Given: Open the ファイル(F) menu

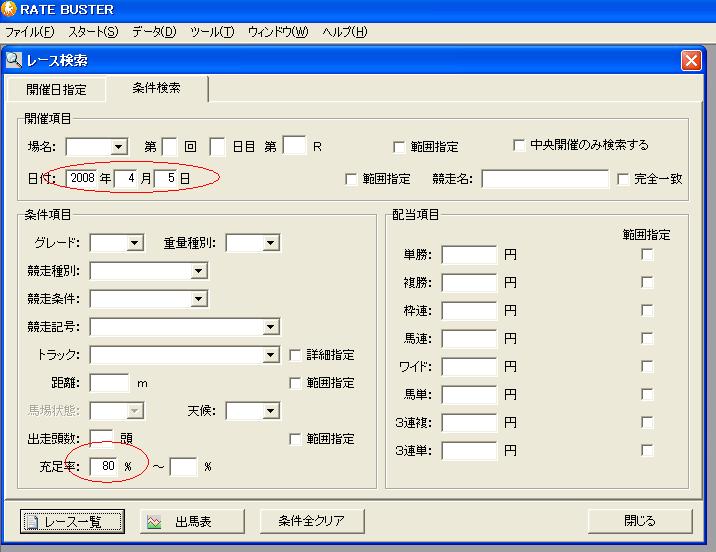Looking at the screenshot, I should [x=29, y=32].
